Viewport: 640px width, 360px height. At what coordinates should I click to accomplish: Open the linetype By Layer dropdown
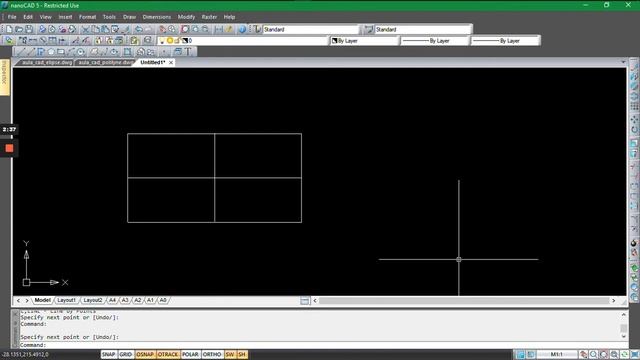(x=435, y=41)
